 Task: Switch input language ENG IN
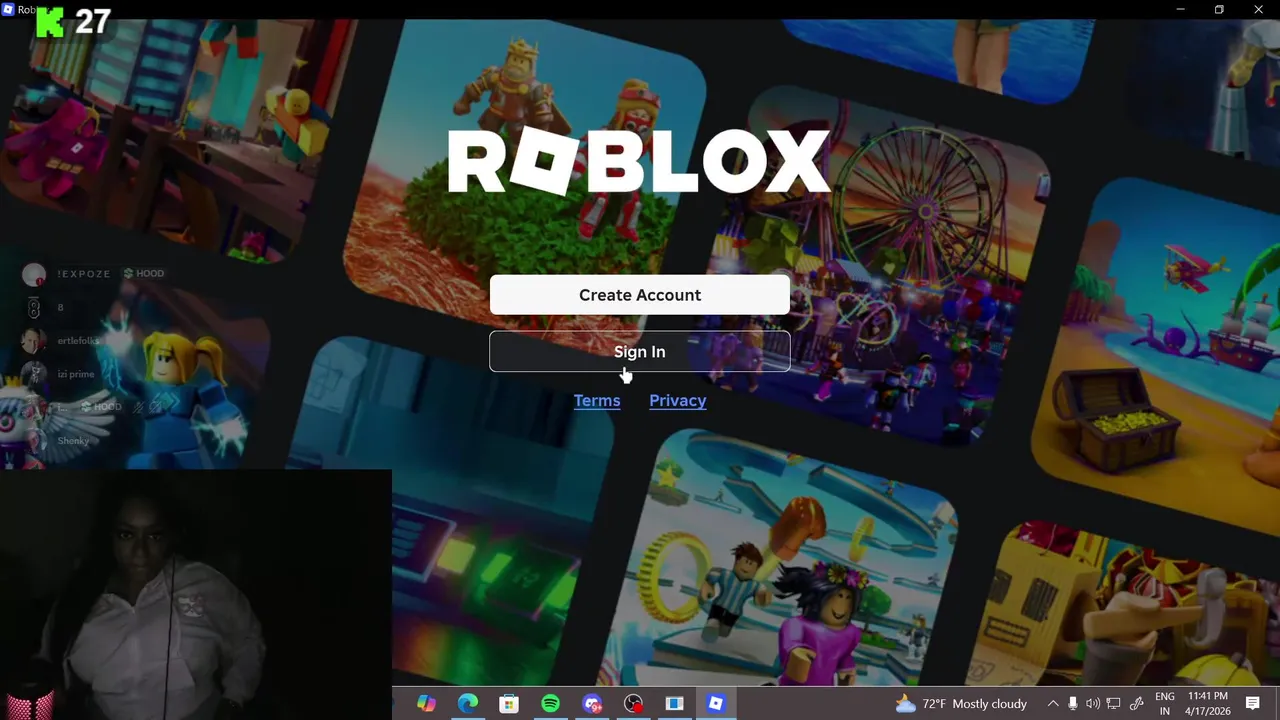(x=1165, y=704)
